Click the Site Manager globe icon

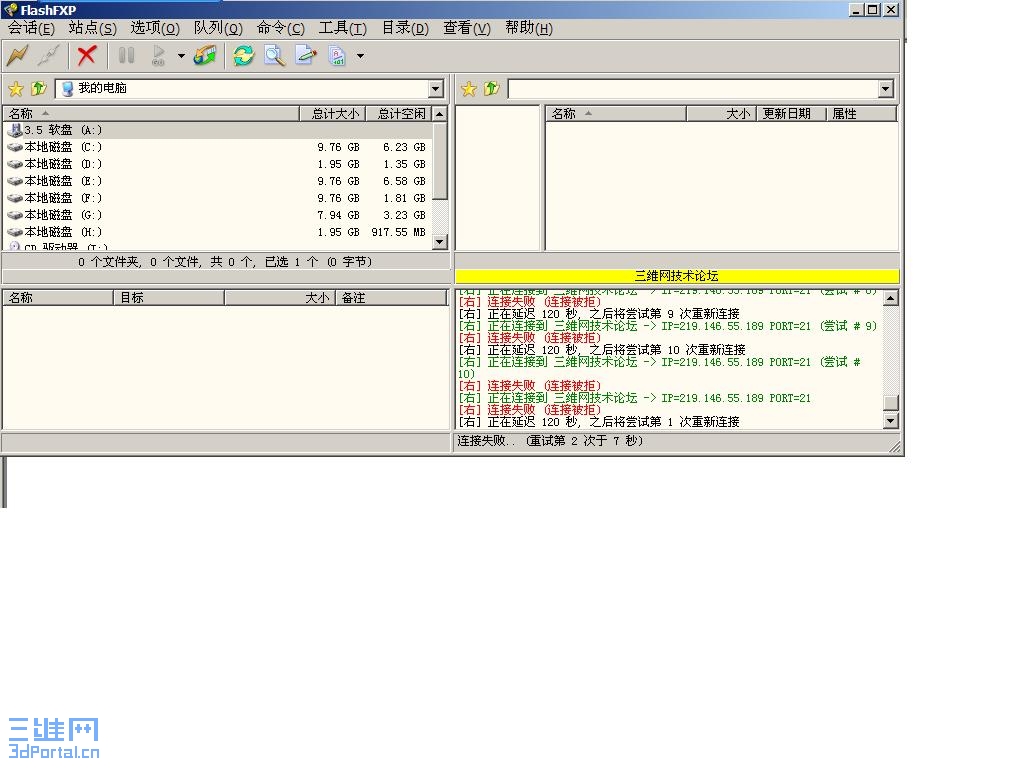point(205,56)
